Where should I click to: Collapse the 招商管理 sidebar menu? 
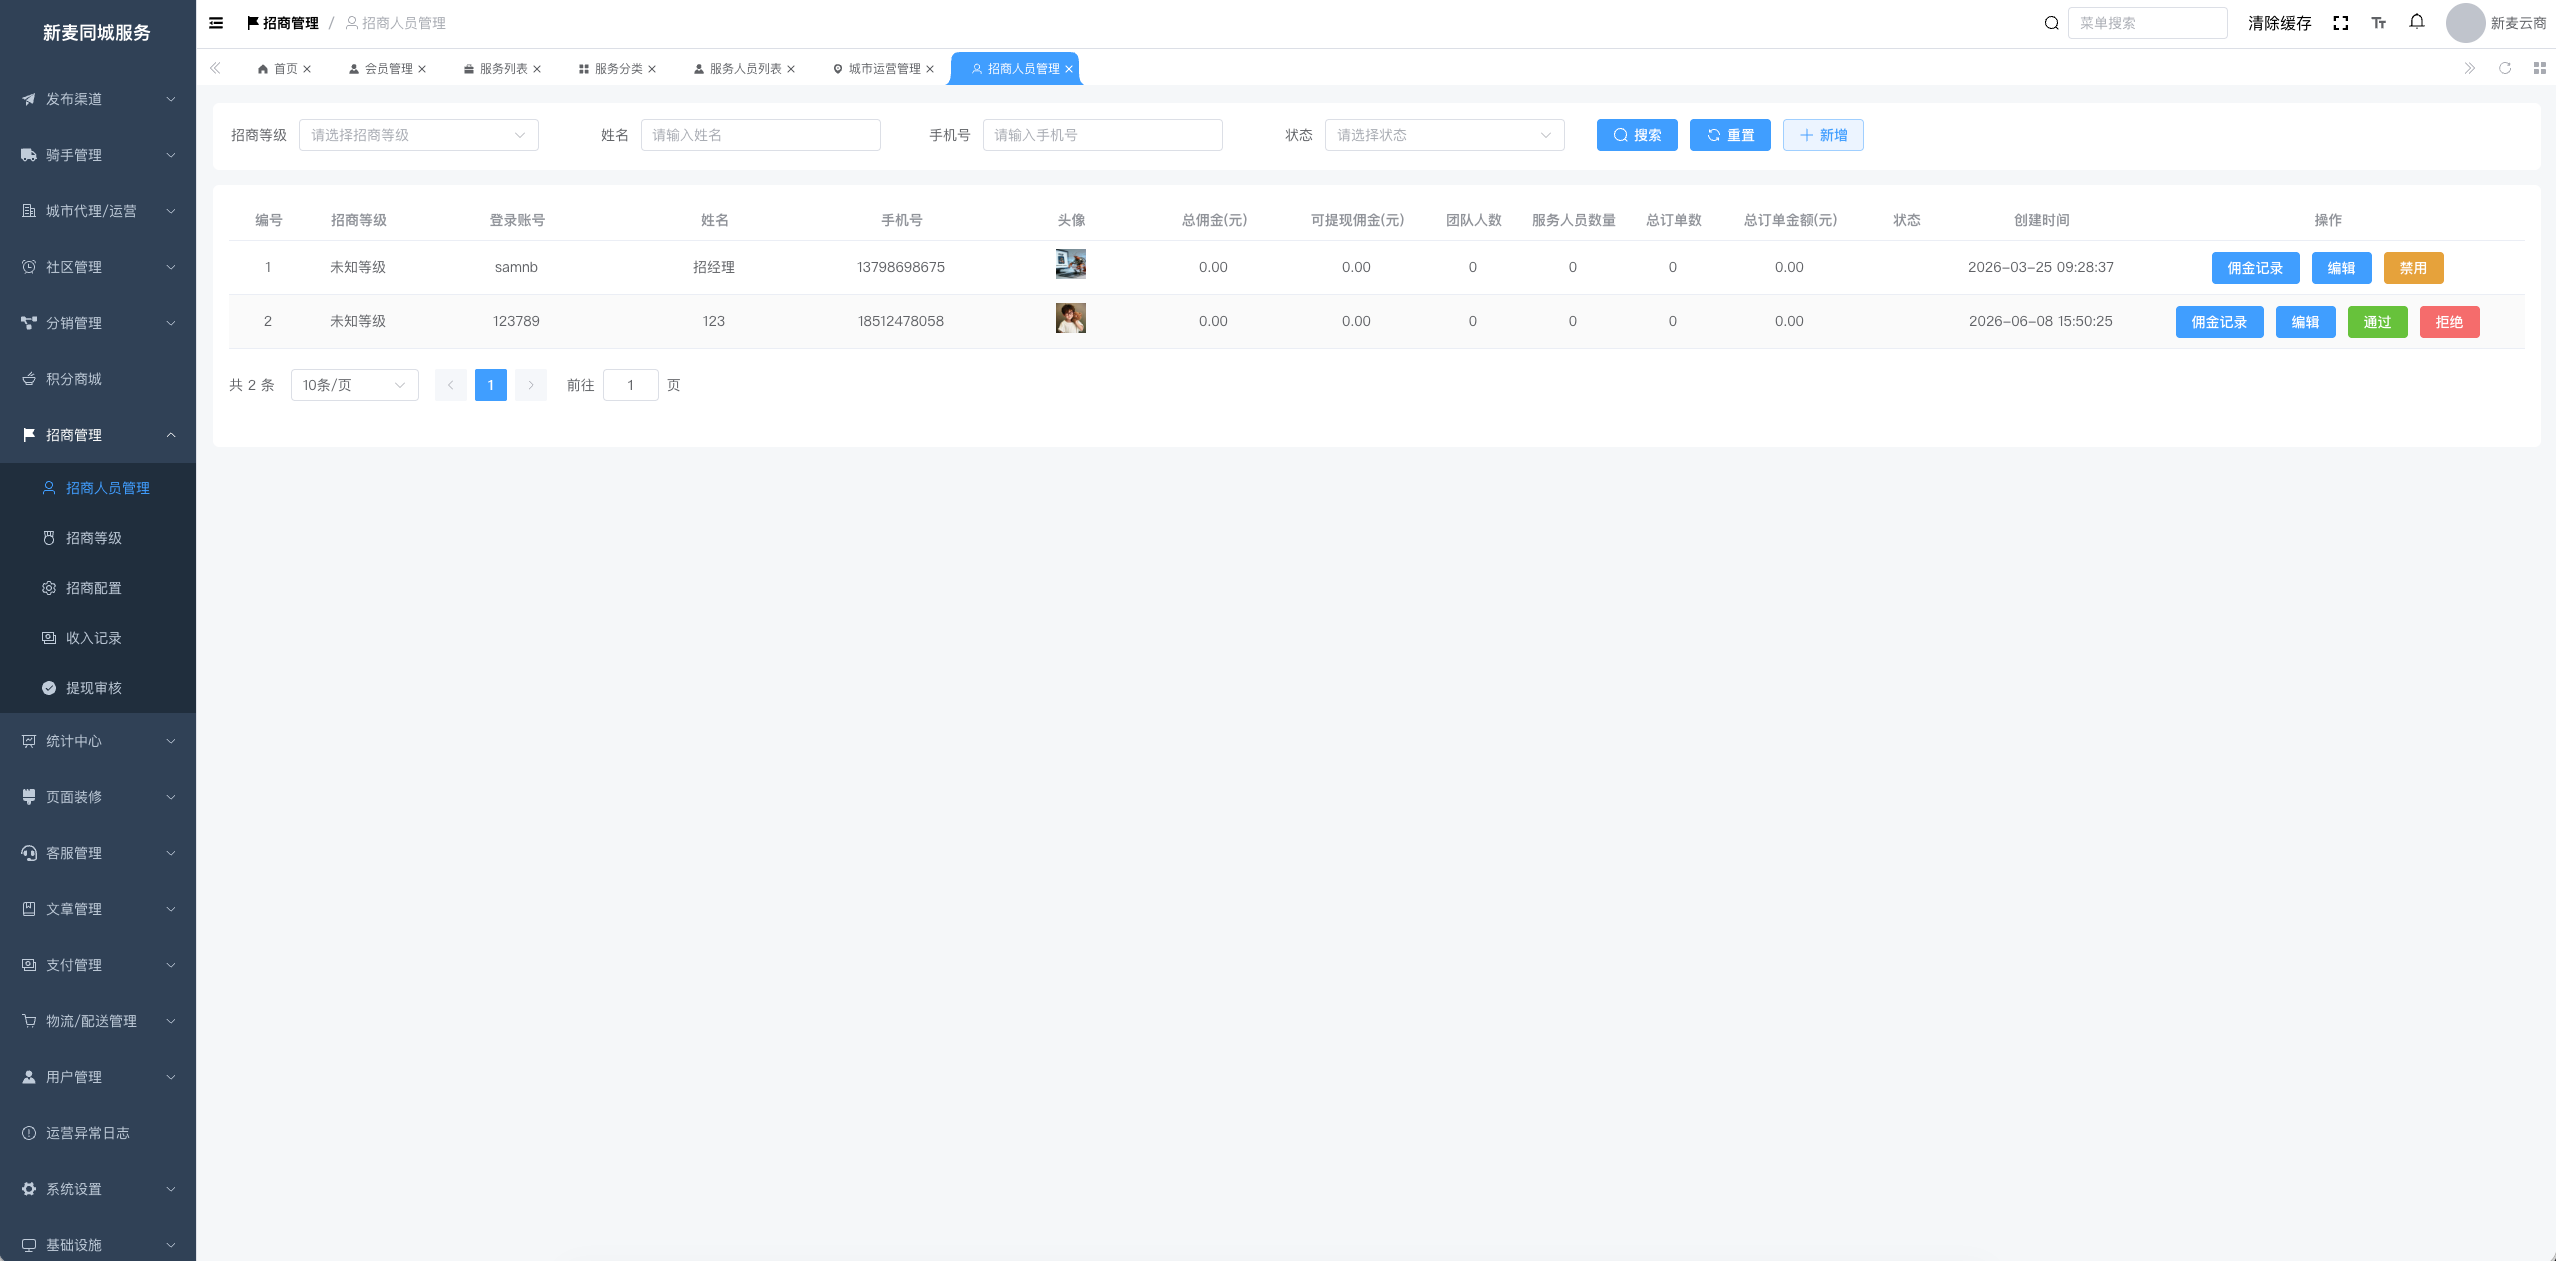click(x=98, y=435)
